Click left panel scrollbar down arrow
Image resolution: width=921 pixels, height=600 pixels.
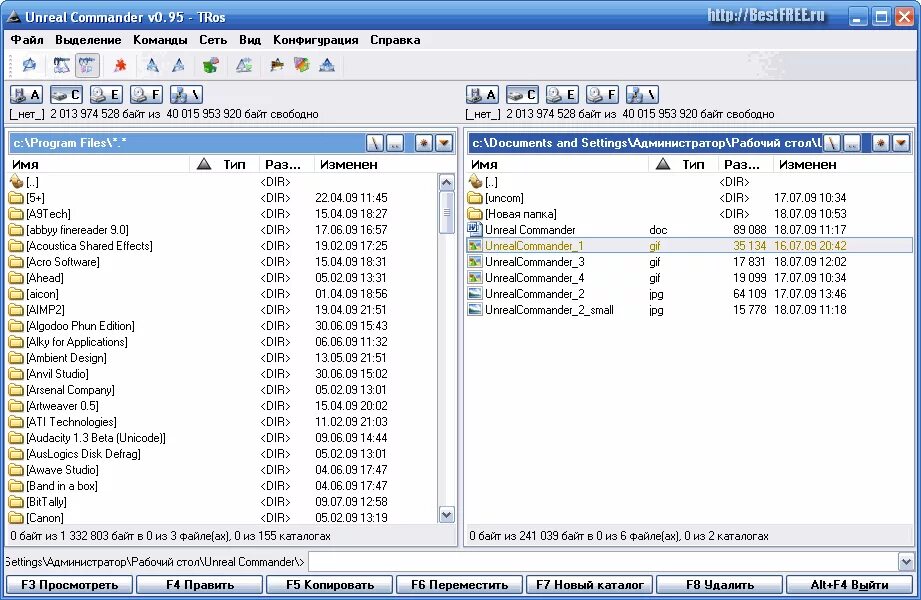(446, 515)
